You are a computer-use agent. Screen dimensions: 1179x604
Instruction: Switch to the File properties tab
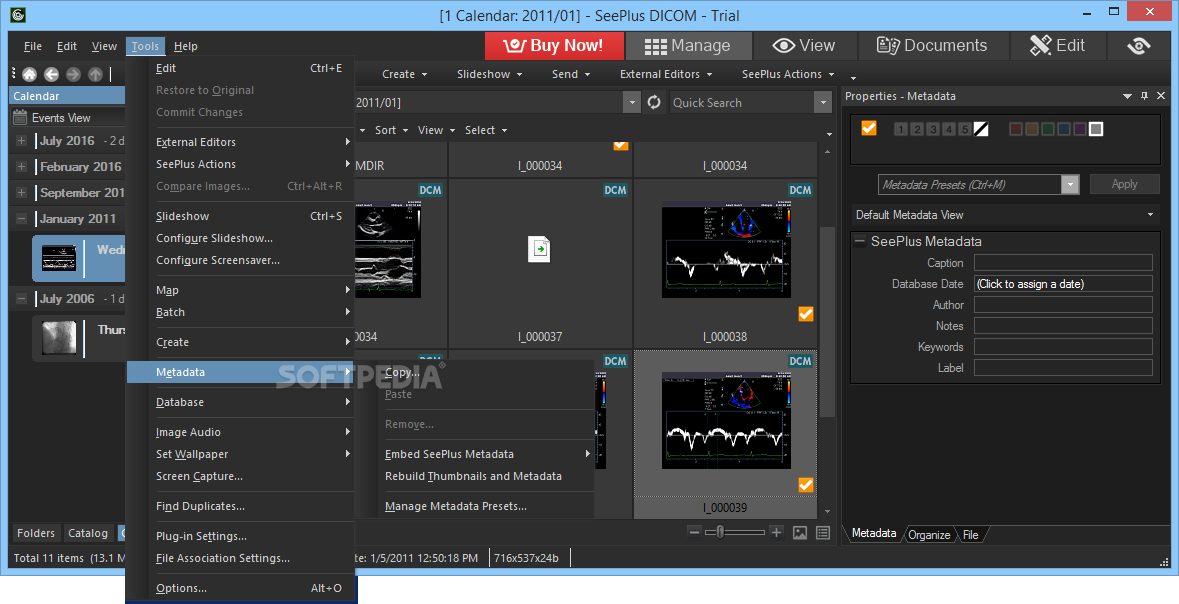pos(971,535)
